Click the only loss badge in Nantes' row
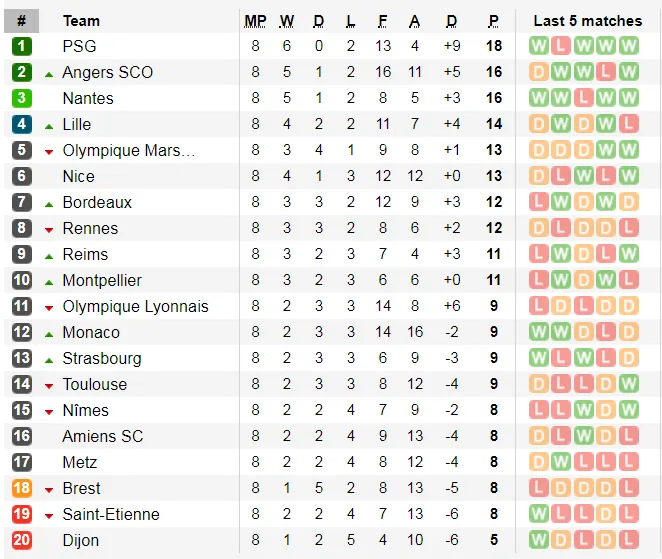This screenshot has height=559, width=662. click(x=584, y=98)
